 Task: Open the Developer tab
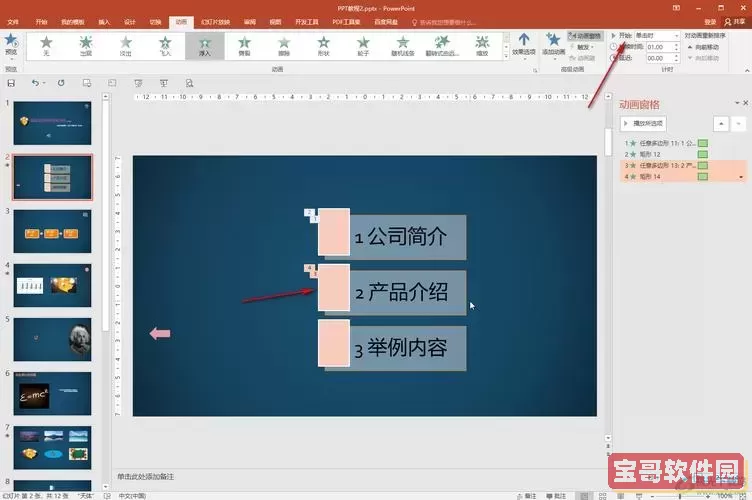[x=307, y=22]
